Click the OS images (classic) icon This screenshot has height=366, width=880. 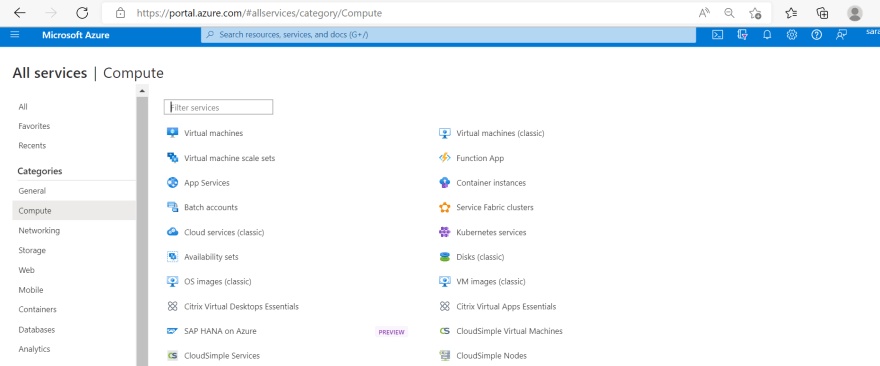coord(172,281)
